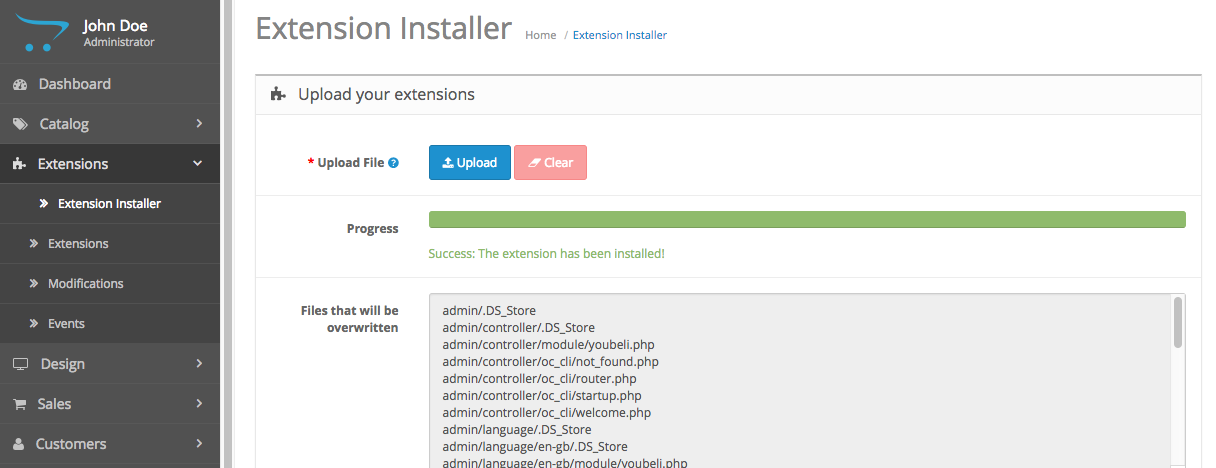Click the green installation progress bar
The image size is (1216, 468).
pos(806,220)
